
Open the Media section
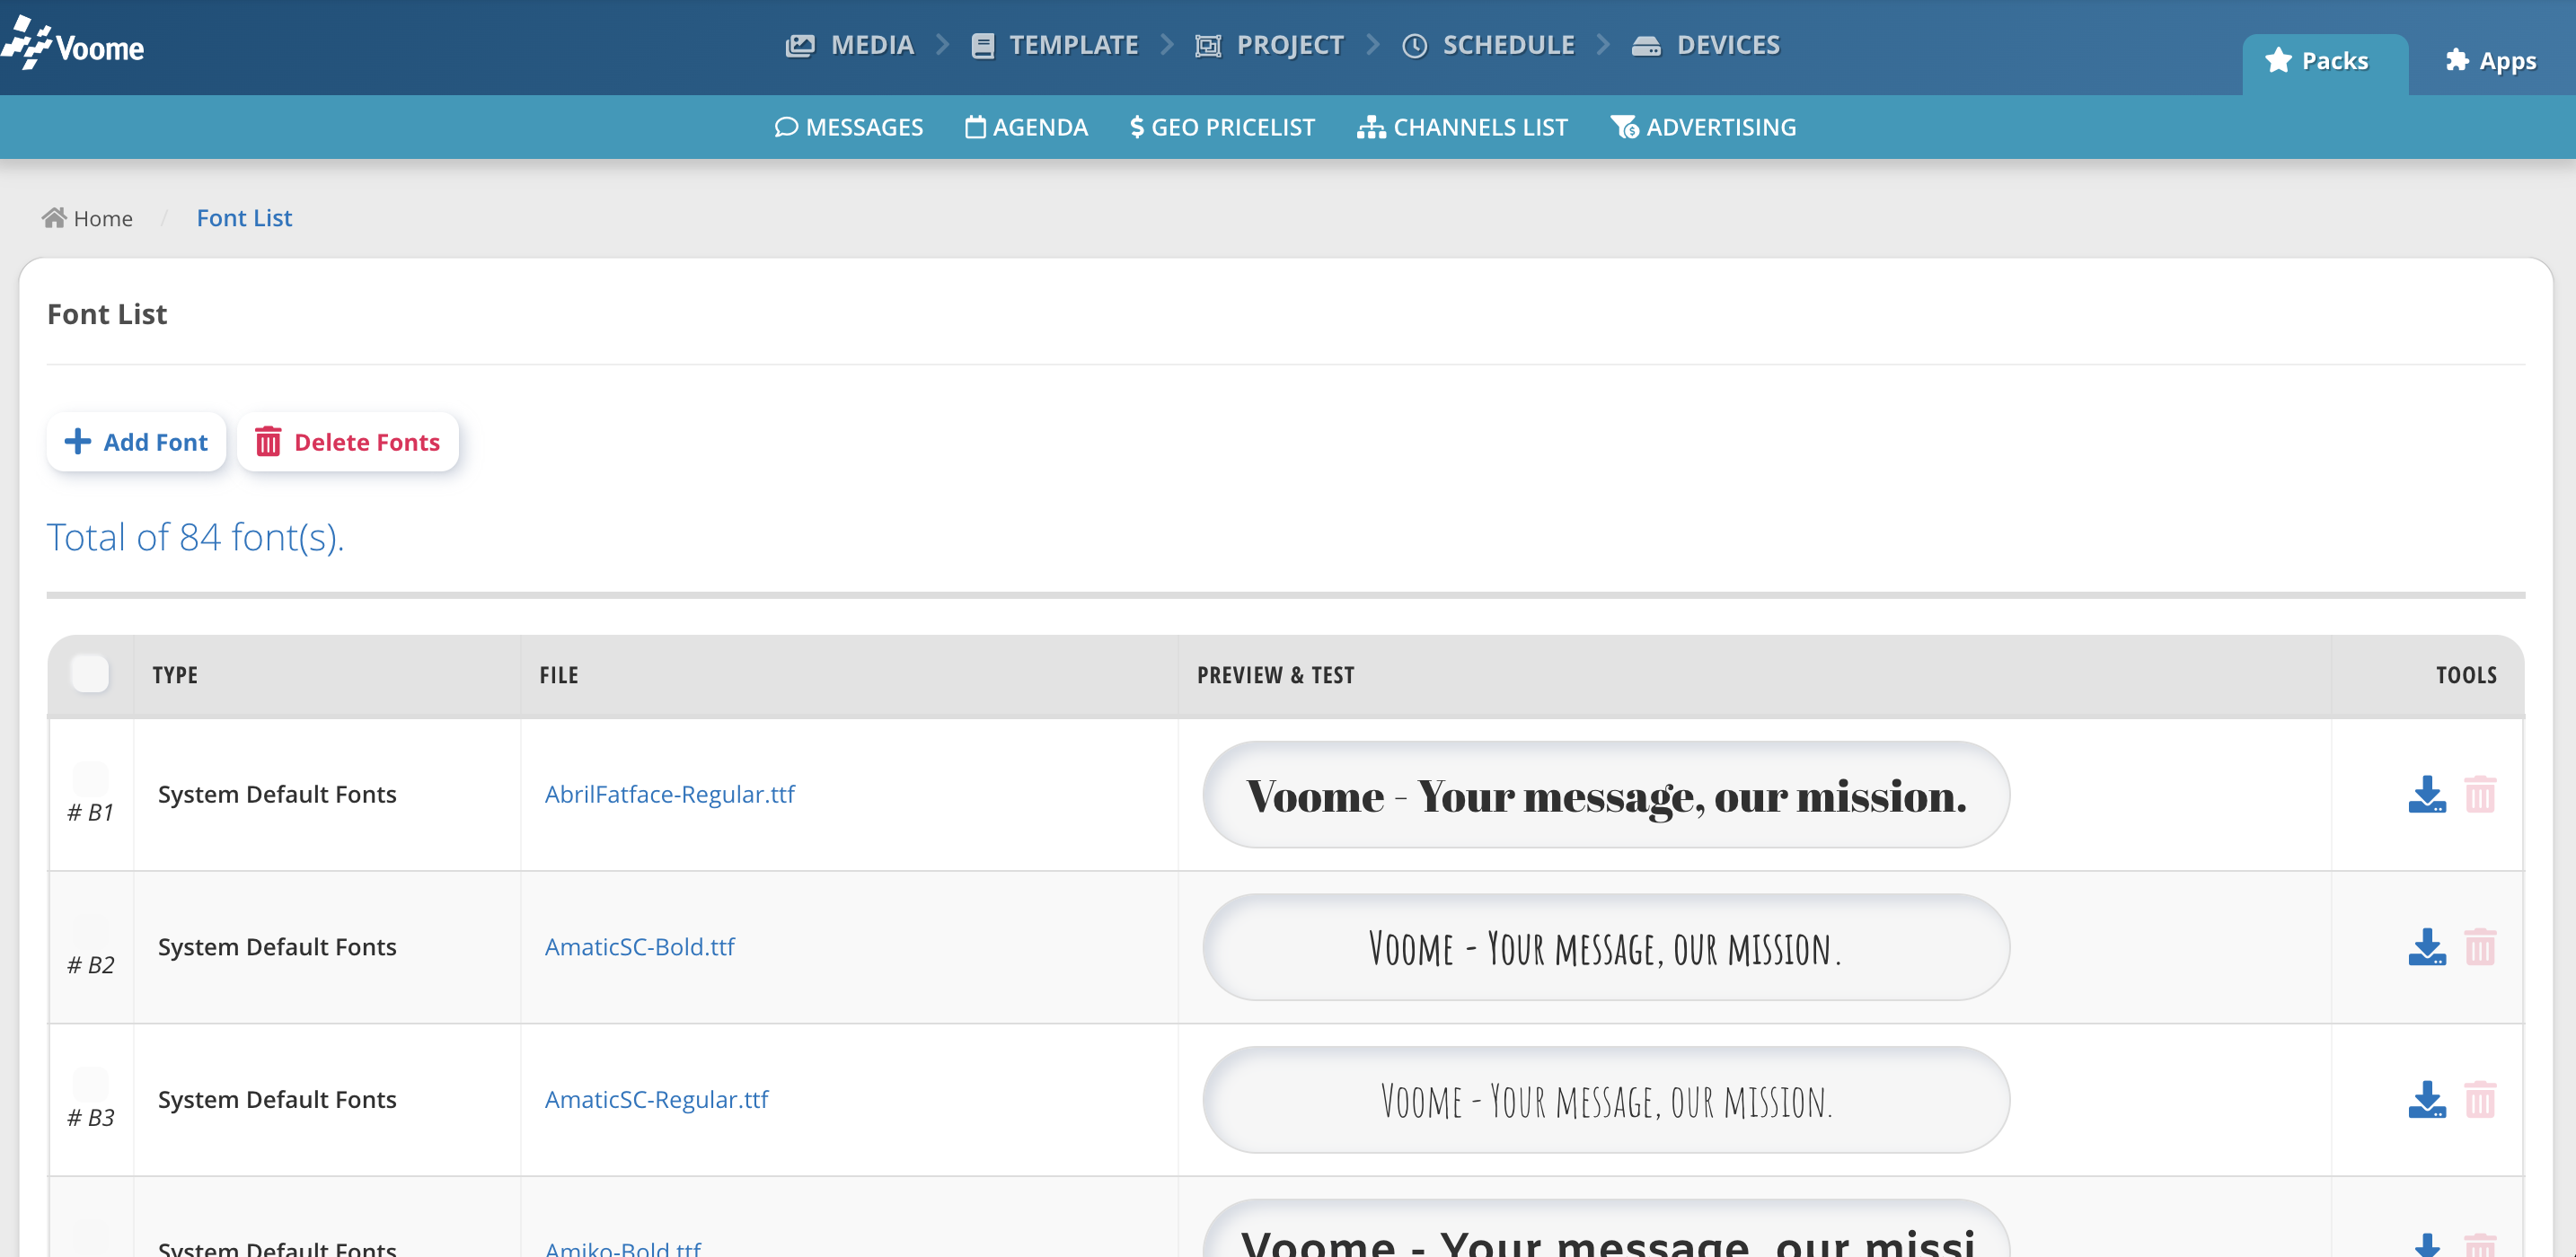click(x=850, y=45)
